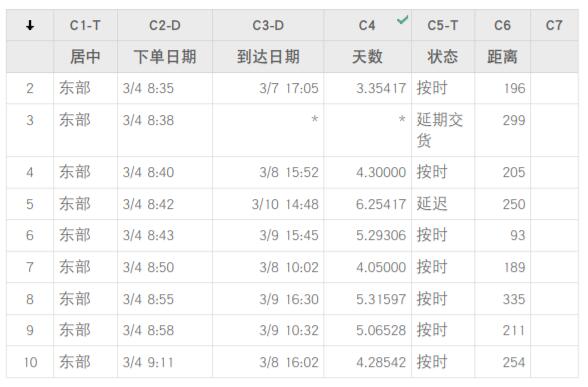Click the 到达日期 column name cell
The image size is (588, 387).
(x=268, y=57)
